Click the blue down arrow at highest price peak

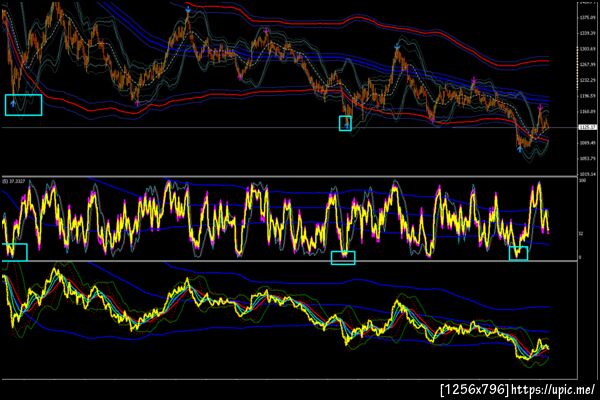coord(188,10)
